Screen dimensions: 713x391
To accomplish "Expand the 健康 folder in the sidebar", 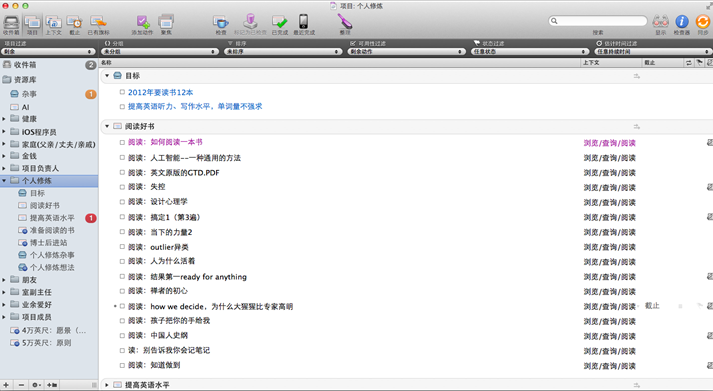I will [4, 119].
